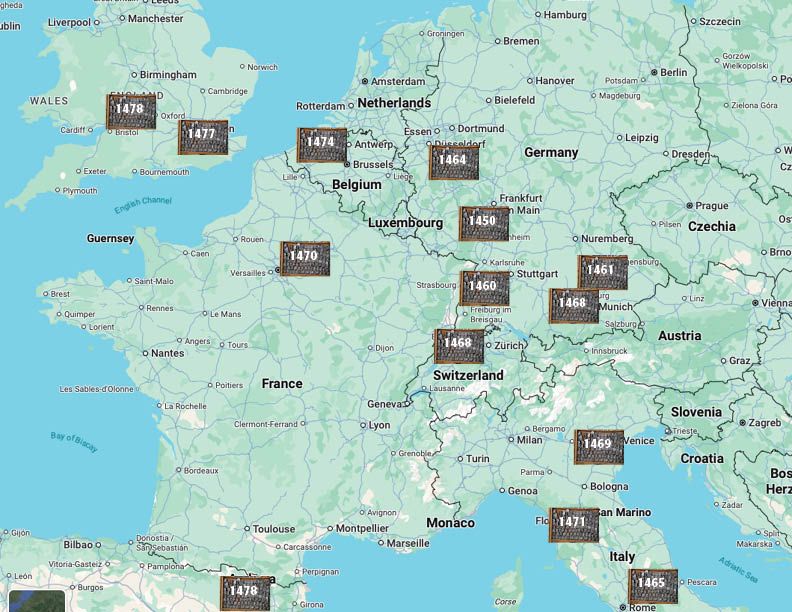Select the 1471 marker near San Marino
This screenshot has width=792, height=612.
(573, 524)
